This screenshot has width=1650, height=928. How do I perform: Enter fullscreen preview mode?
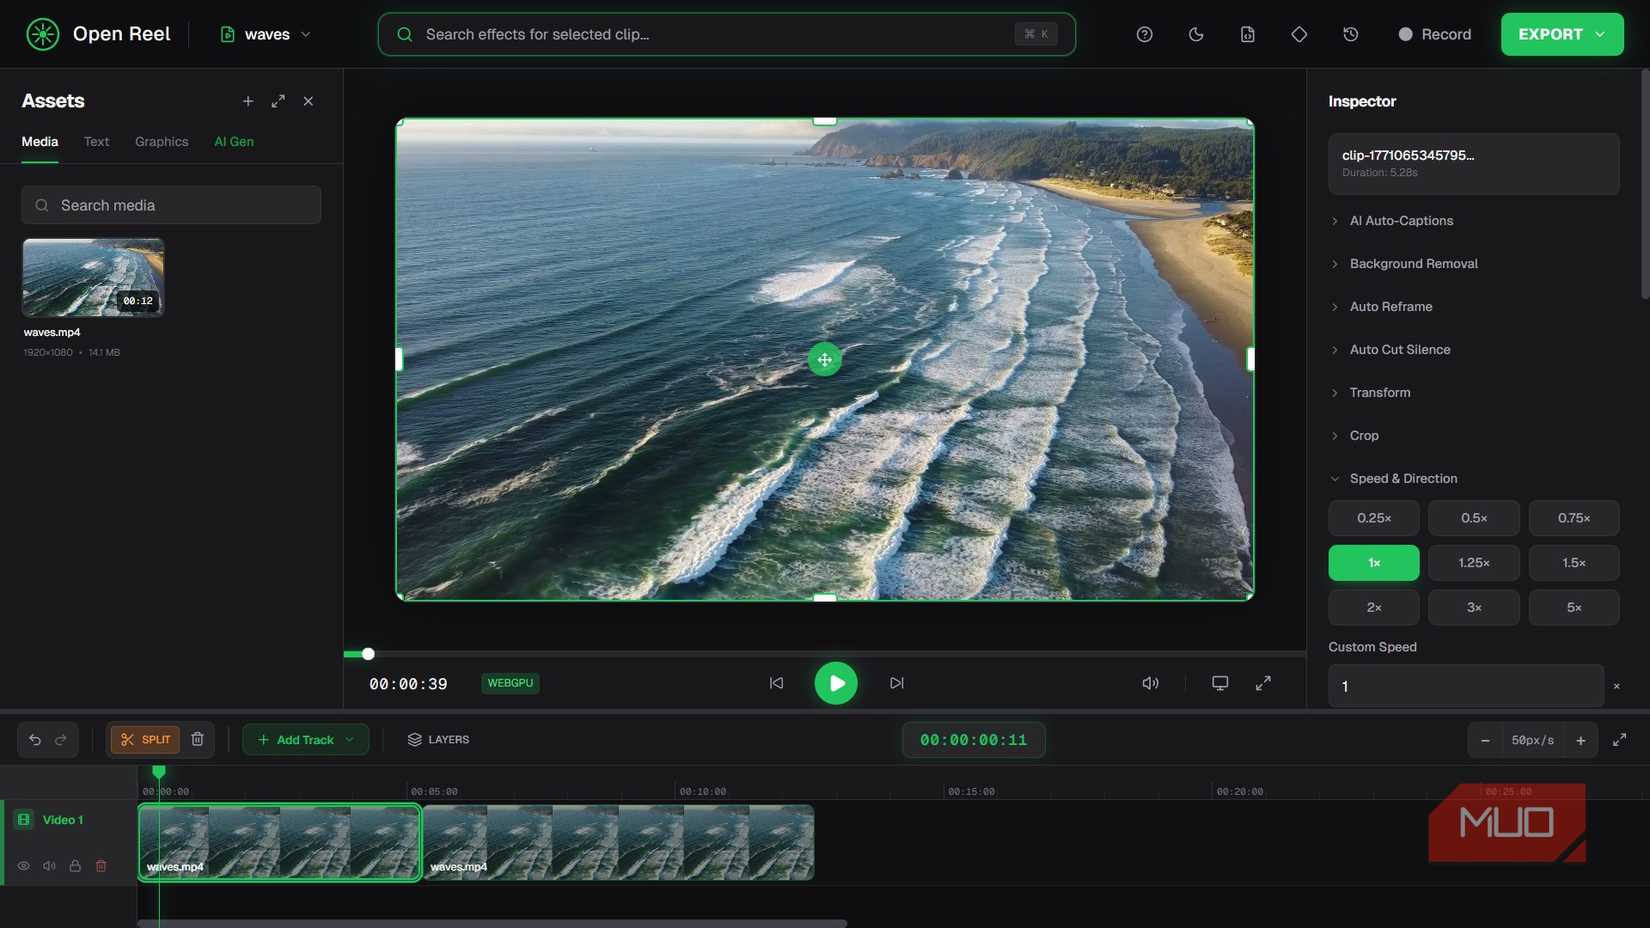coord(1263,683)
